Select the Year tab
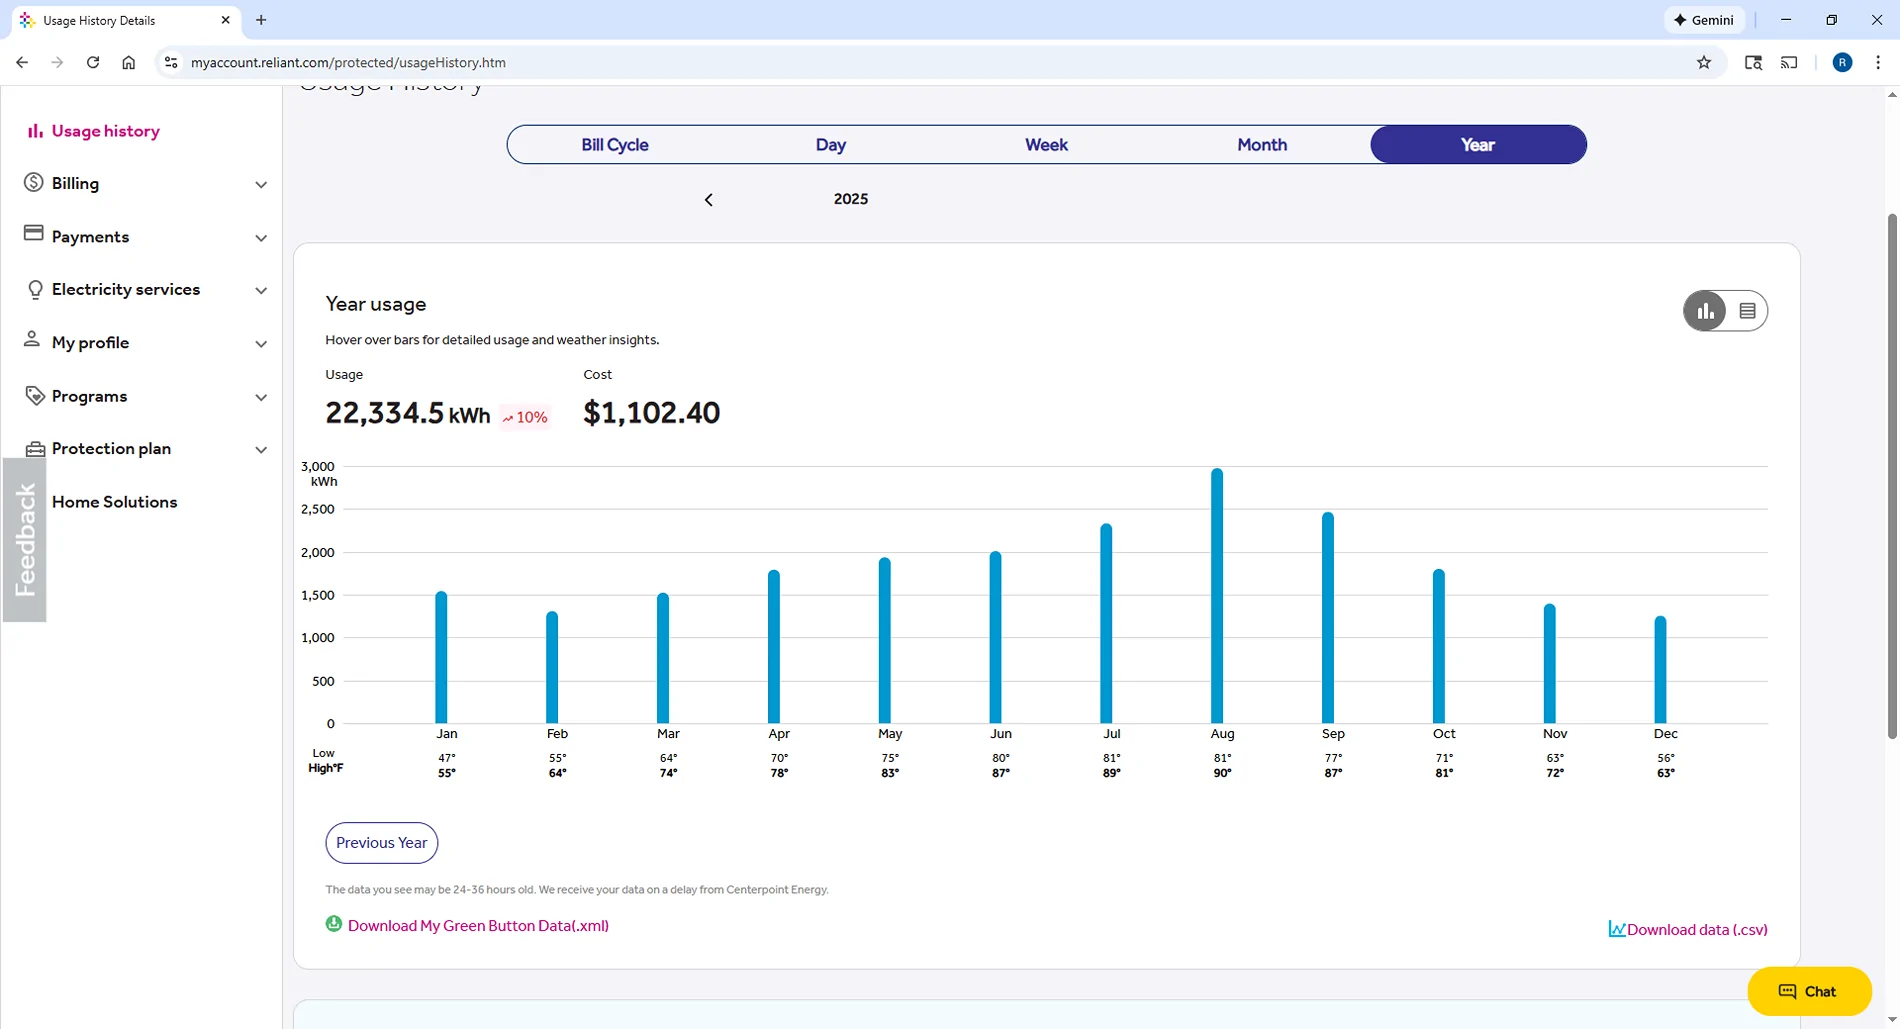Image resolution: width=1900 pixels, height=1029 pixels. (x=1477, y=145)
